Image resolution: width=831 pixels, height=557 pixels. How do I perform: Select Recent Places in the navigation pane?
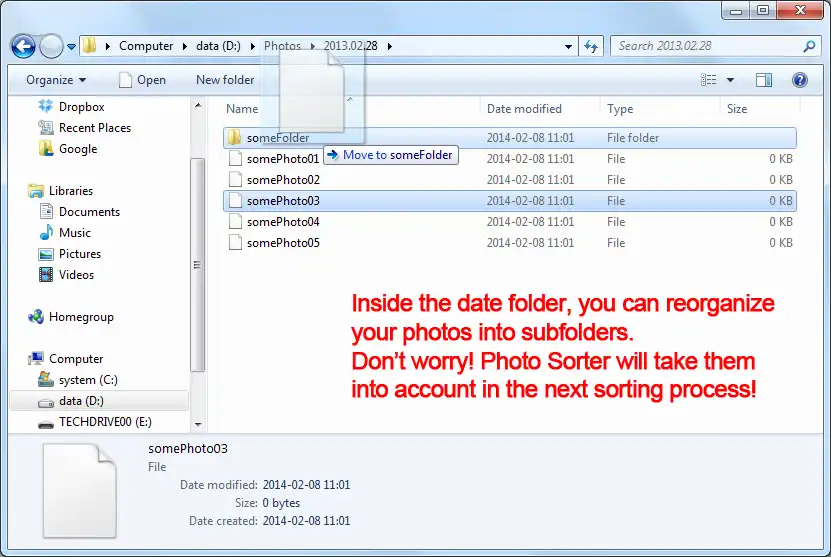pyautogui.click(x=95, y=128)
